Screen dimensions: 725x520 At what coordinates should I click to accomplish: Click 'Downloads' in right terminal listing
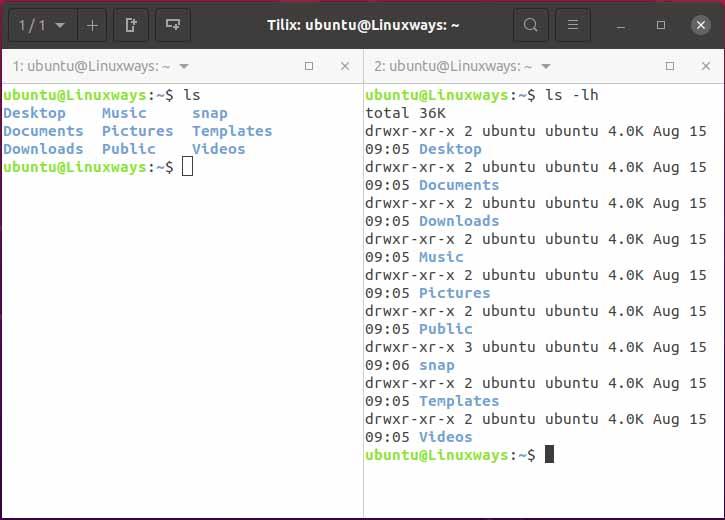click(x=459, y=221)
